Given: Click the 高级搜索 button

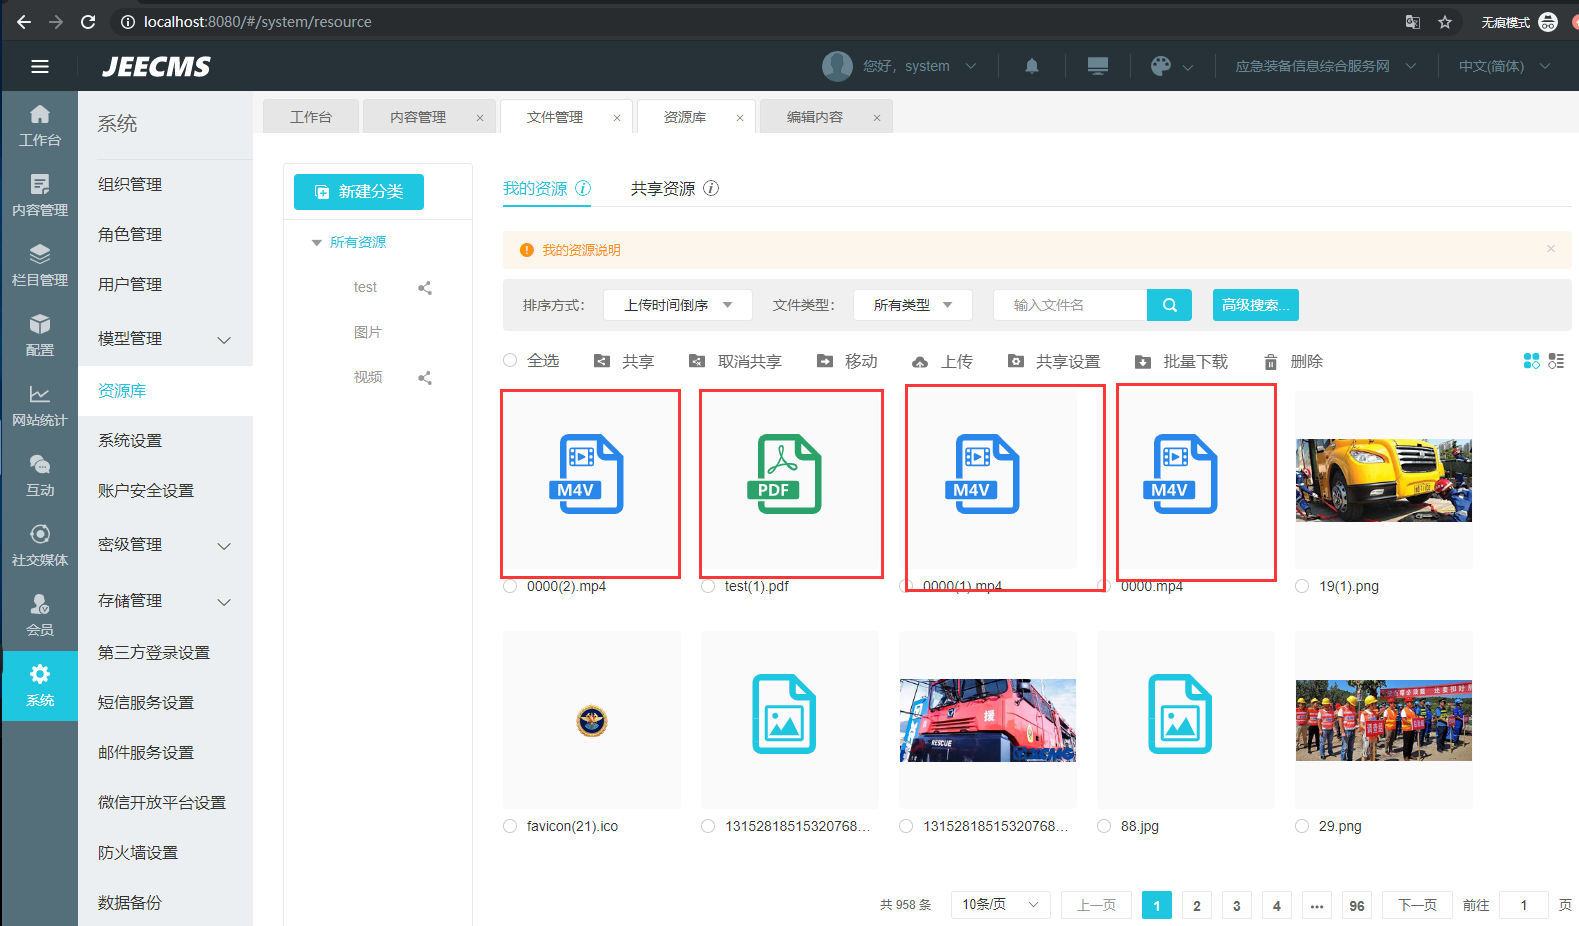Looking at the screenshot, I should tap(1255, 305).
